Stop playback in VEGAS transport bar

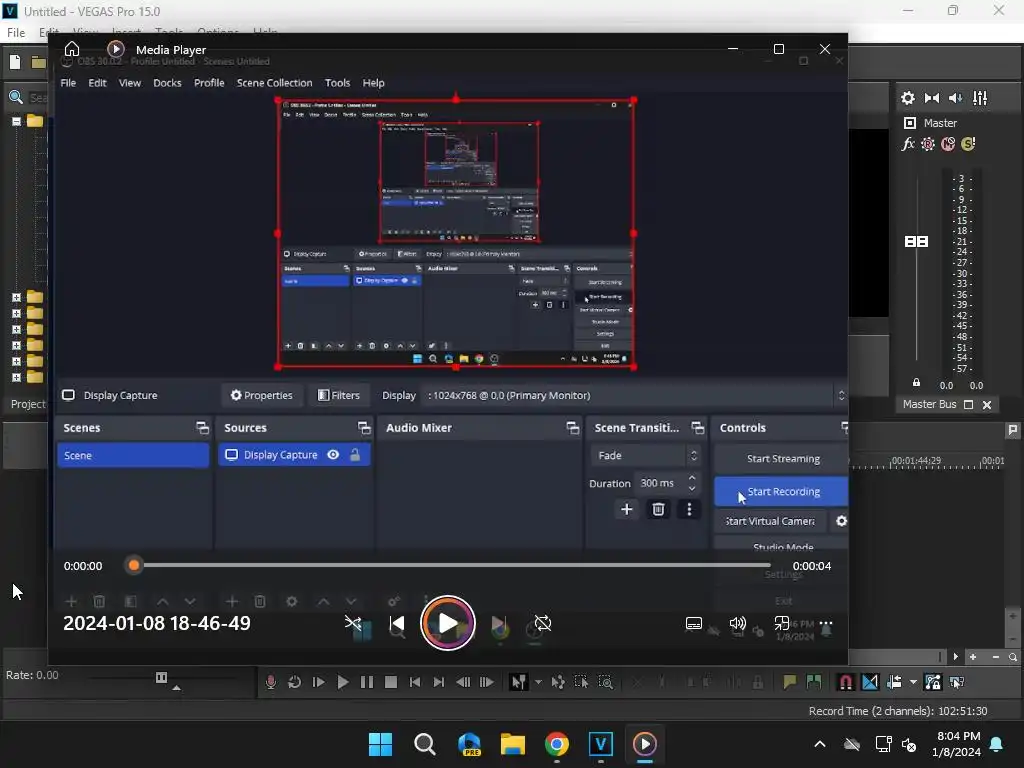(391, 682)
